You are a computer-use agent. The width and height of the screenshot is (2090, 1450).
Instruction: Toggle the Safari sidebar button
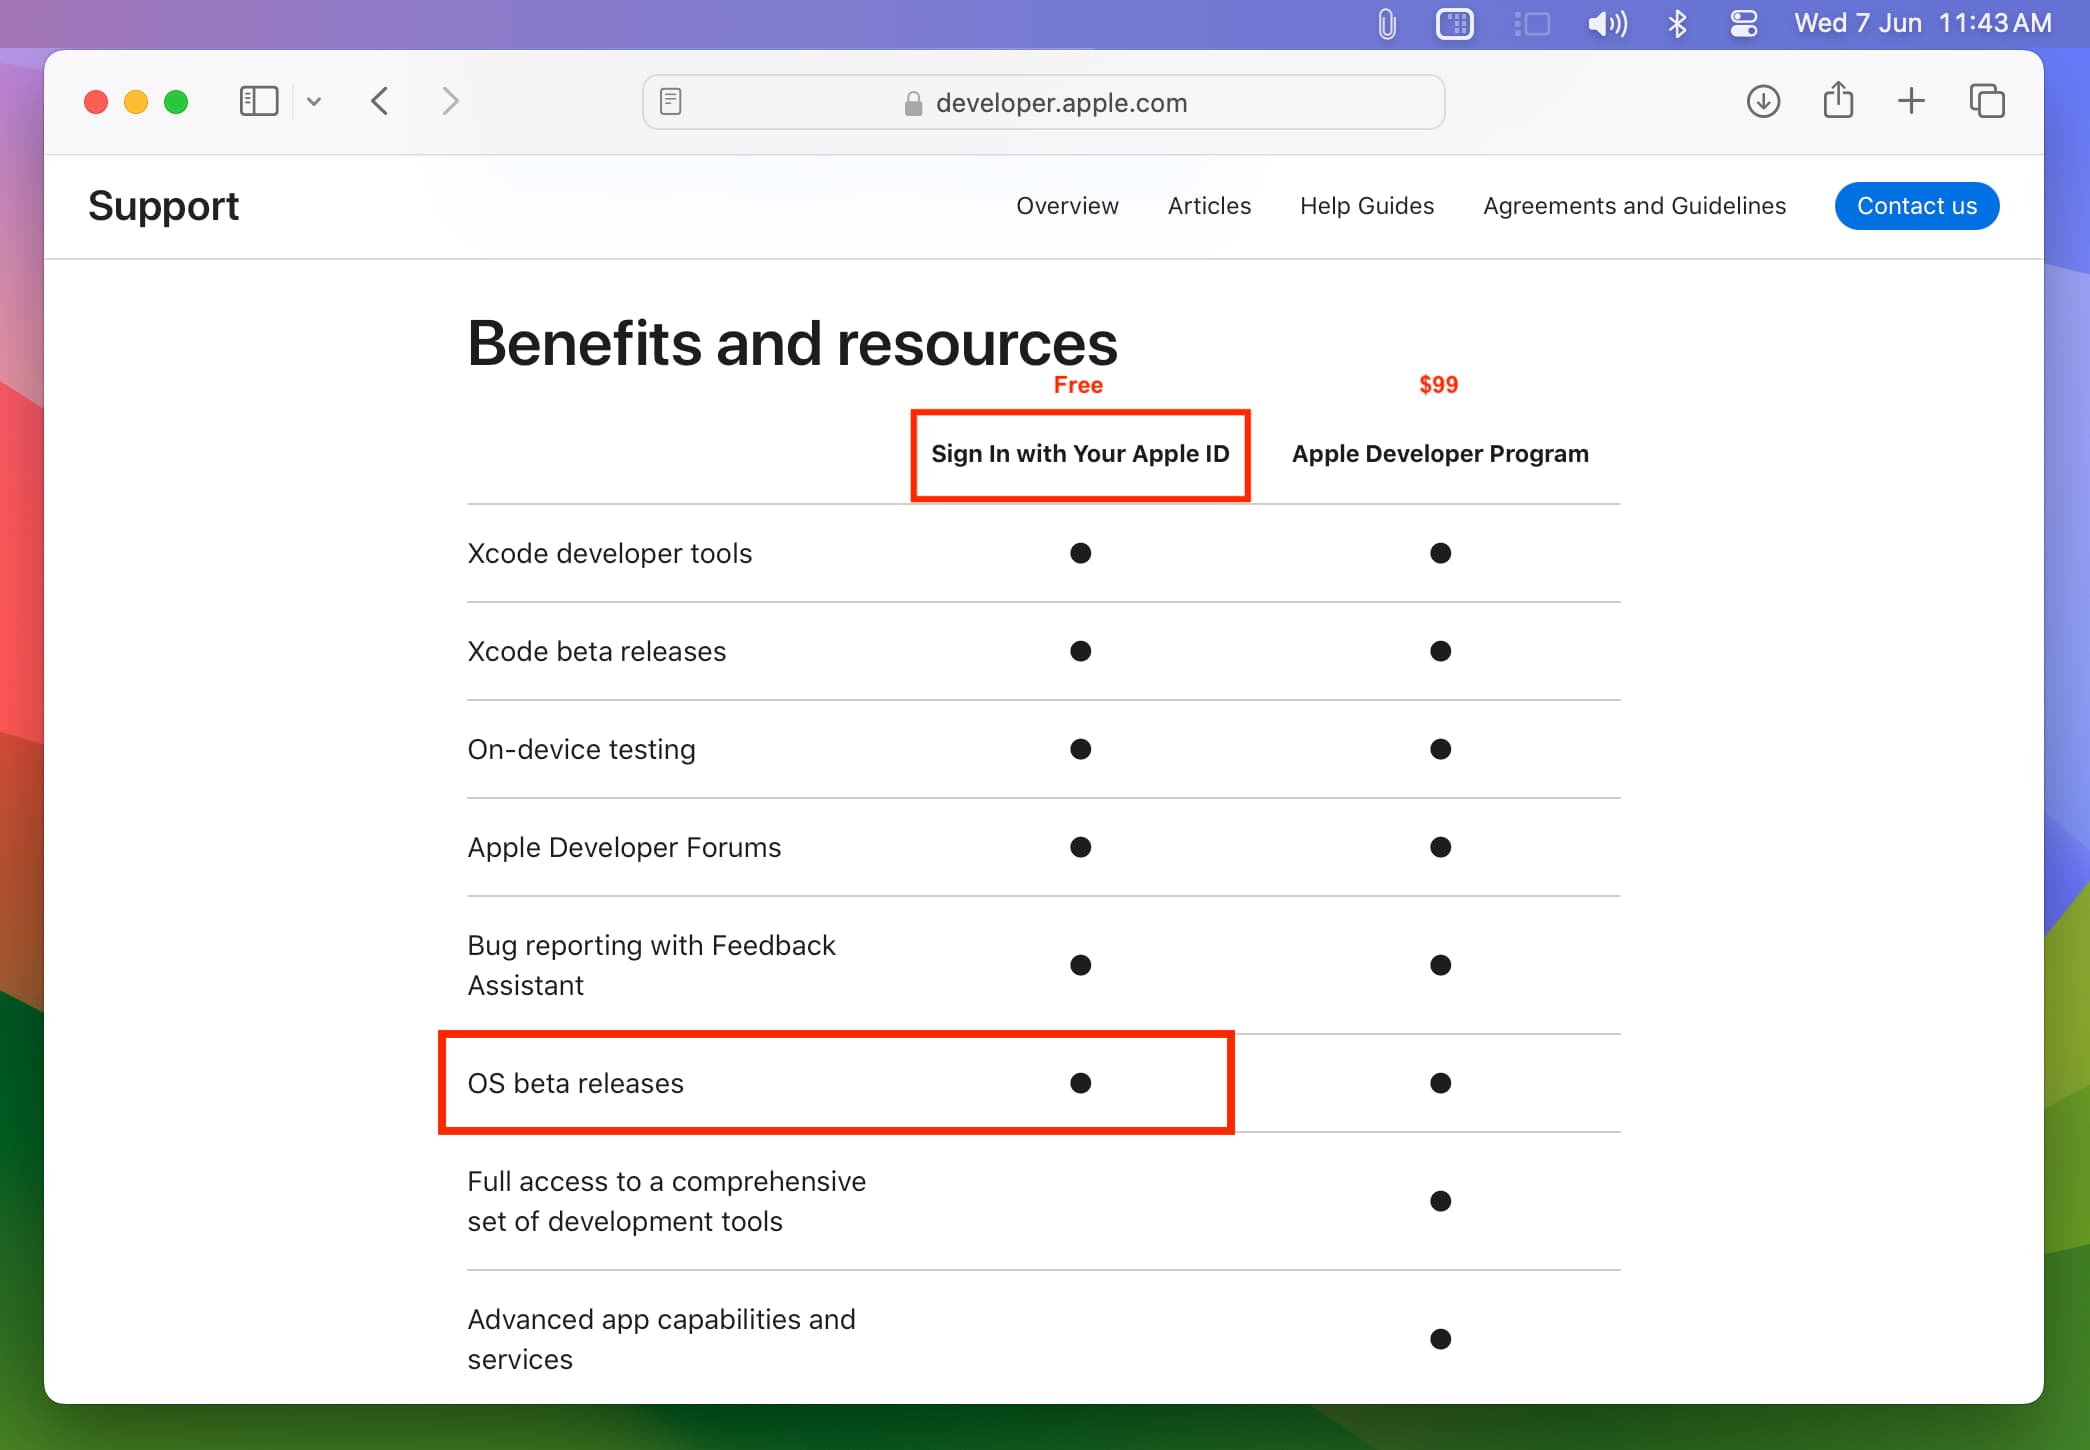(x=259, y=101)
